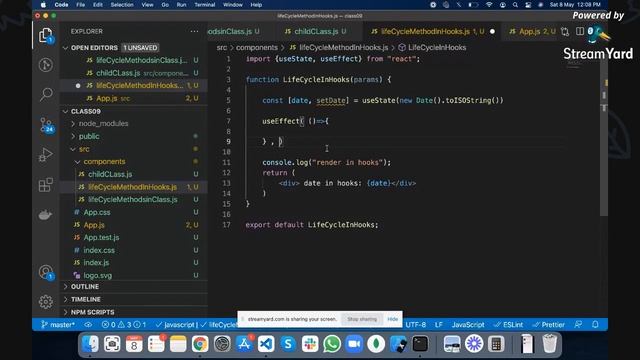This screenshot has height=360, width=640.
Task: Click the Wi-Fi icon in menu bar
Action: 489,5
